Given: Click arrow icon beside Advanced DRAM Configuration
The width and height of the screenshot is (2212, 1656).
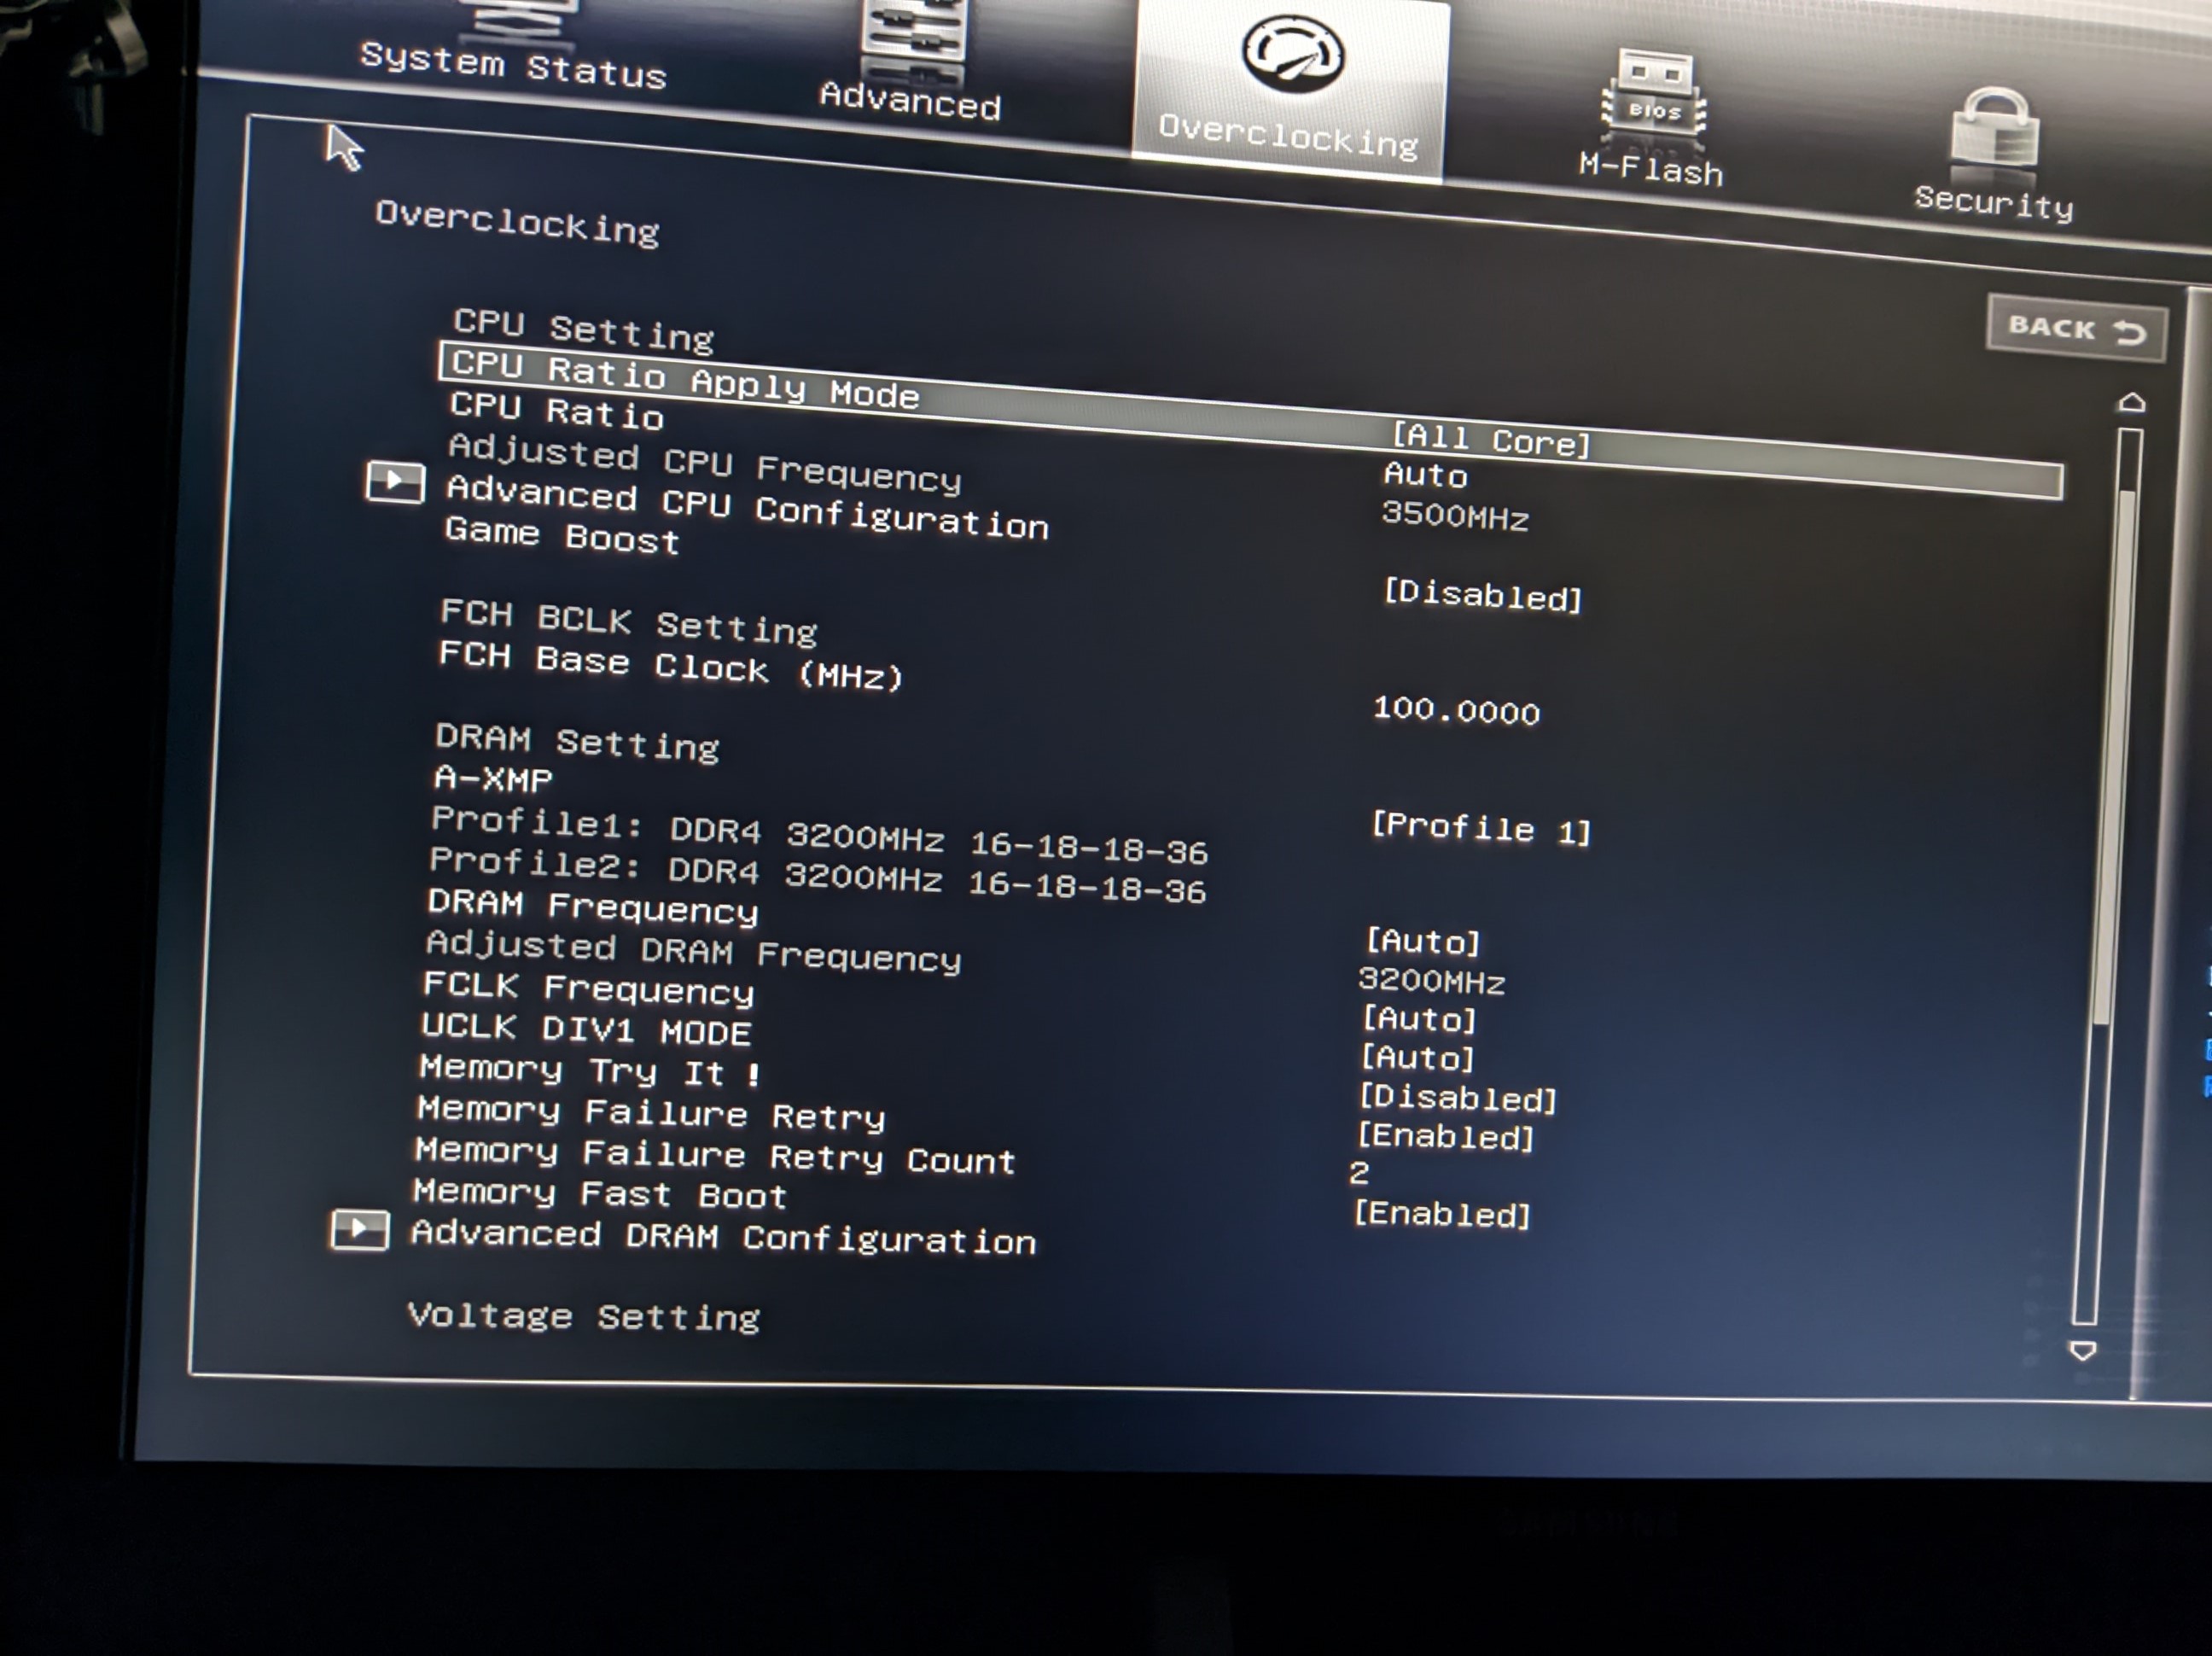Looking at the screenshot, I should tap(359, 1230).
